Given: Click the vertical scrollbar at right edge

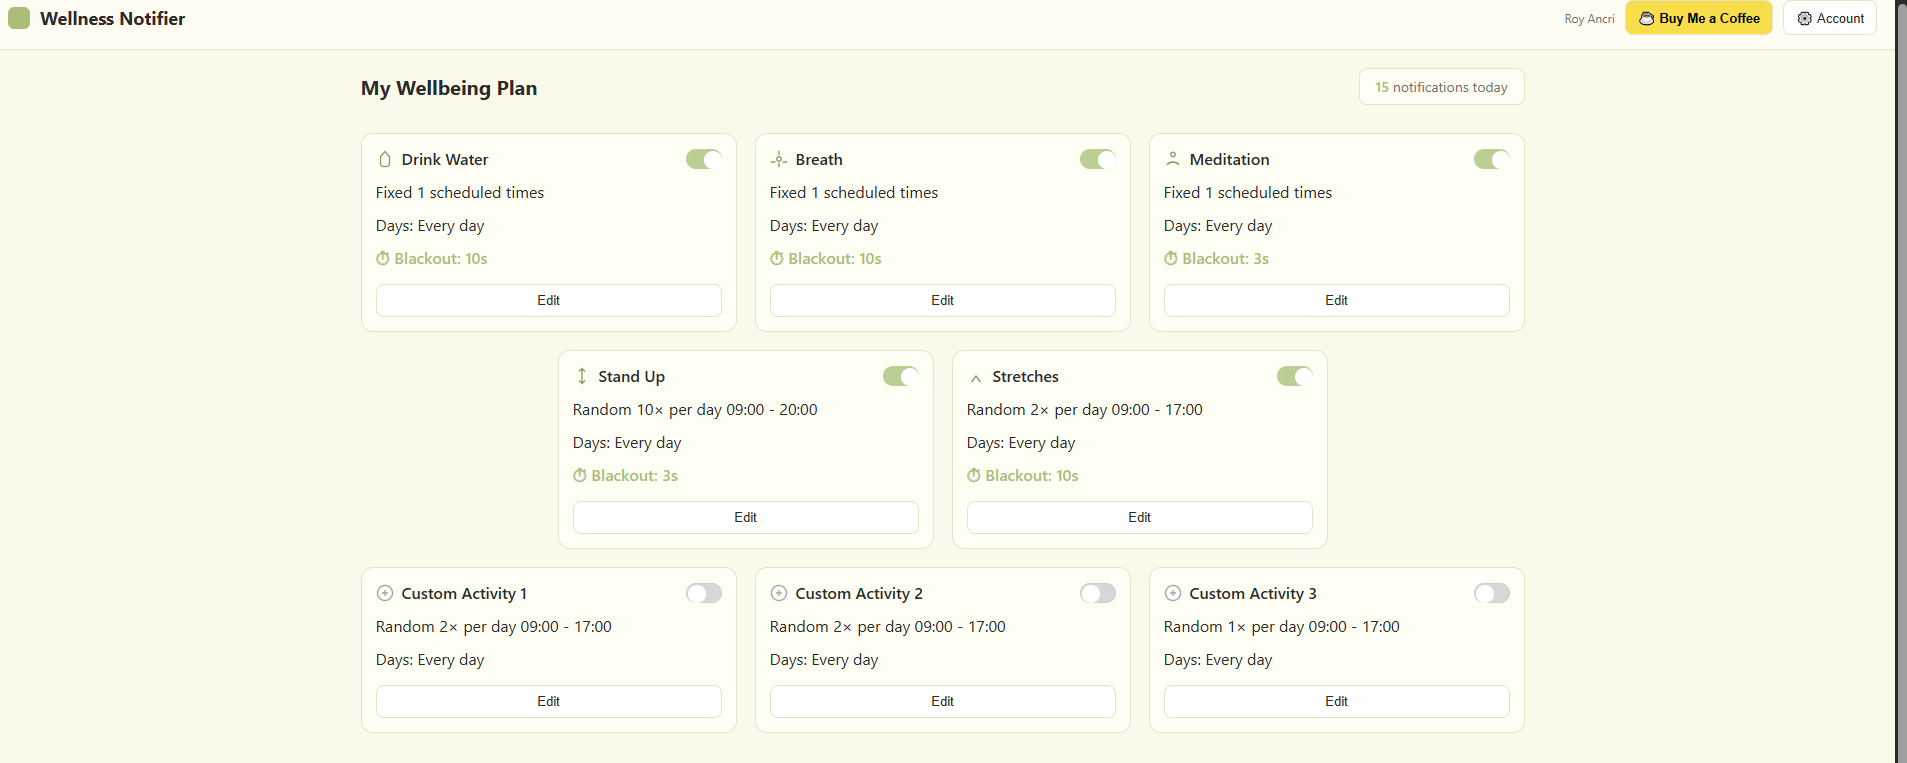Looking at the screenshot, I should pyautogui.click(x=1901, y=381).
